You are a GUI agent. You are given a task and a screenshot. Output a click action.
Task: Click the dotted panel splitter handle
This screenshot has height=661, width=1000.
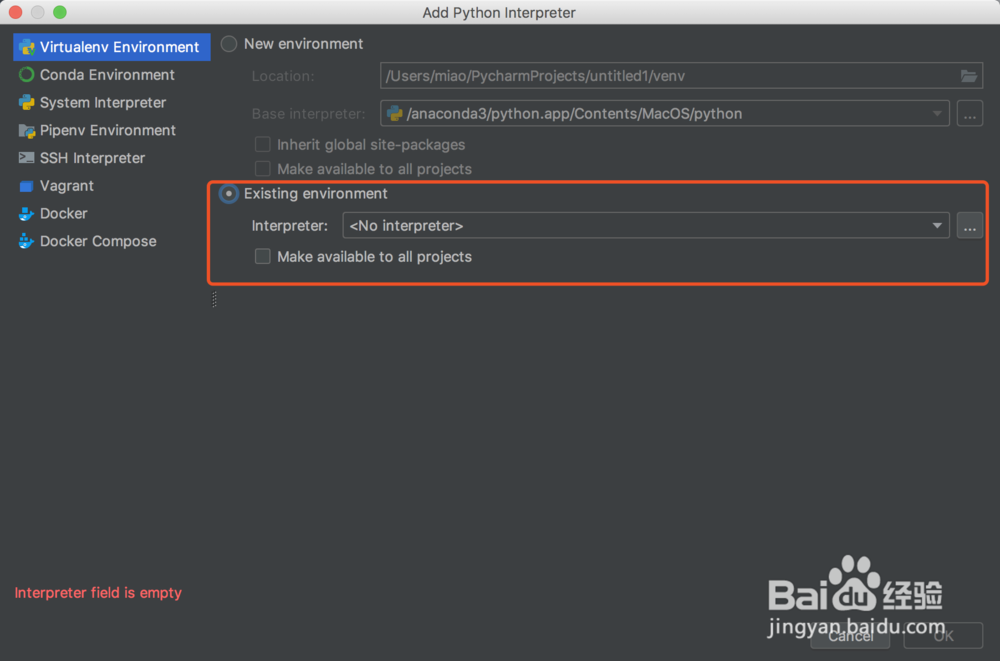(x=214, y=299)
